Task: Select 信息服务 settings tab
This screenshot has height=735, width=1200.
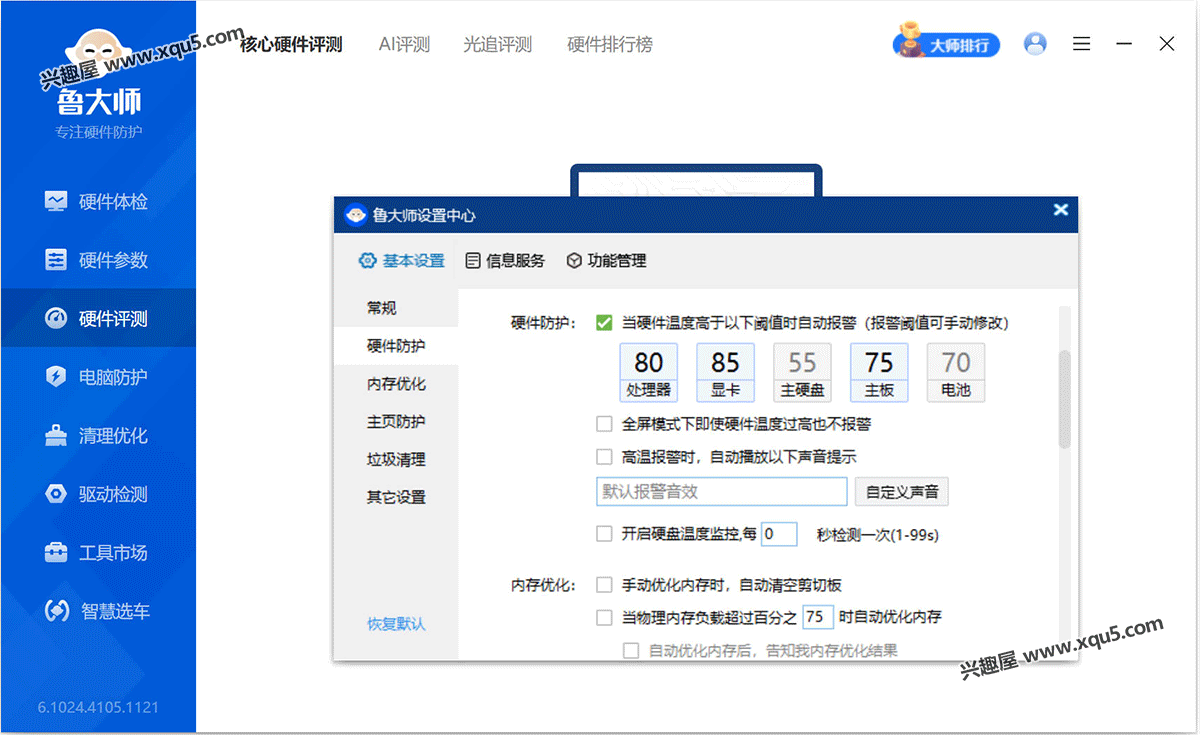Action: pyautogui.click(x=505, y=260)
